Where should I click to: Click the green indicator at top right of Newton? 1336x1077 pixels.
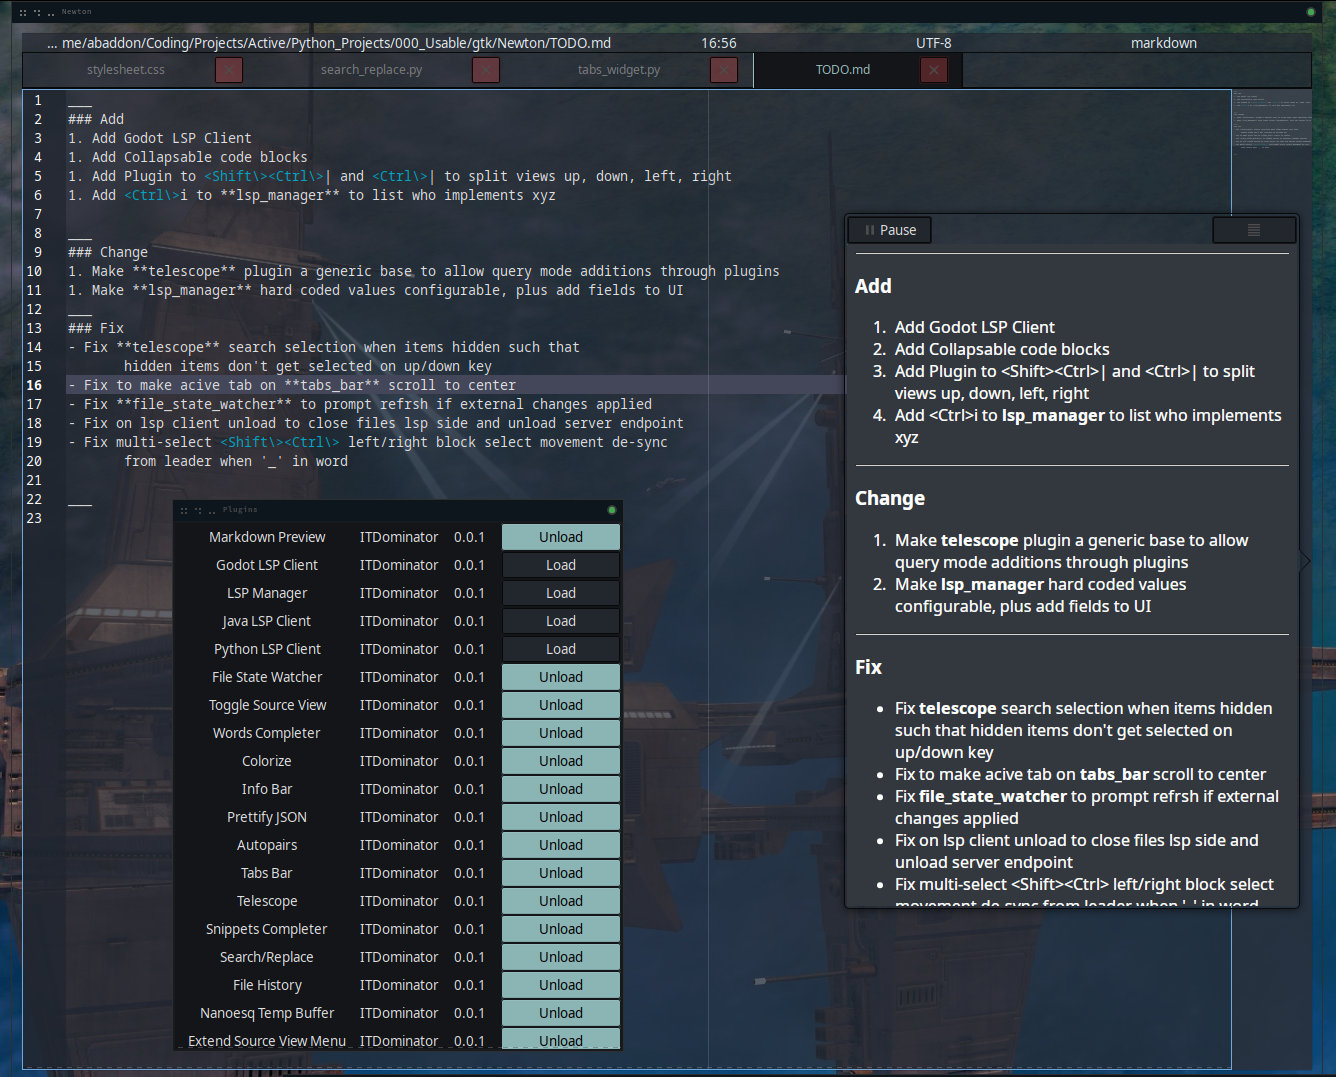click(x=1310, y=11)
